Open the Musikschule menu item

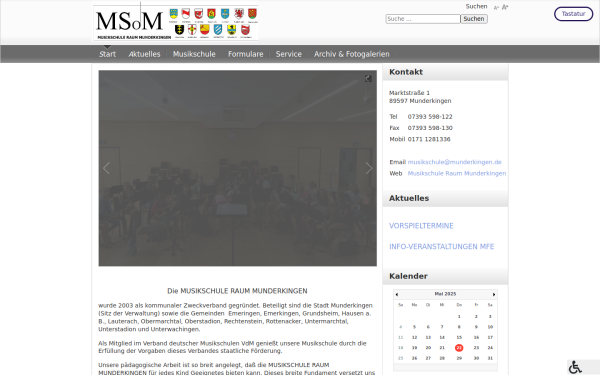pos(194,54)
